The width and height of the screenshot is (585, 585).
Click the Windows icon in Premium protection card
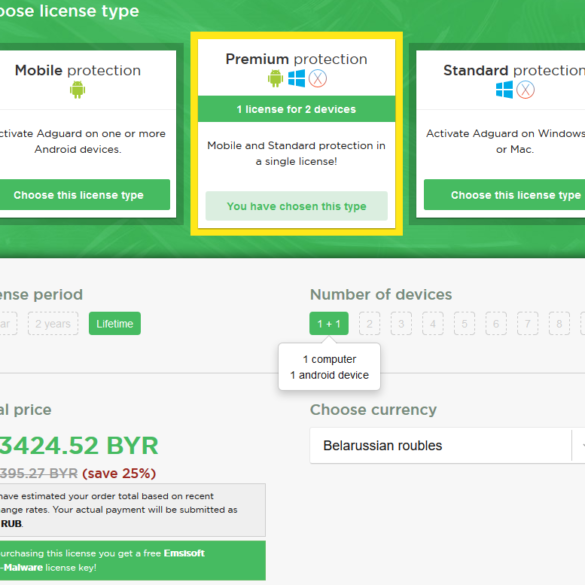click(x=297, y=78)
